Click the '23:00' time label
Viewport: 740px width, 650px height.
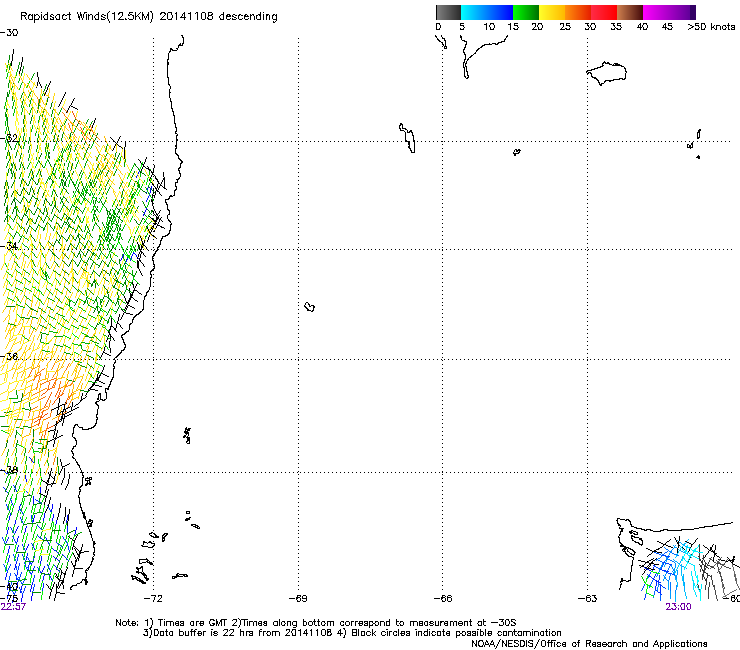(x=678, y=607)
